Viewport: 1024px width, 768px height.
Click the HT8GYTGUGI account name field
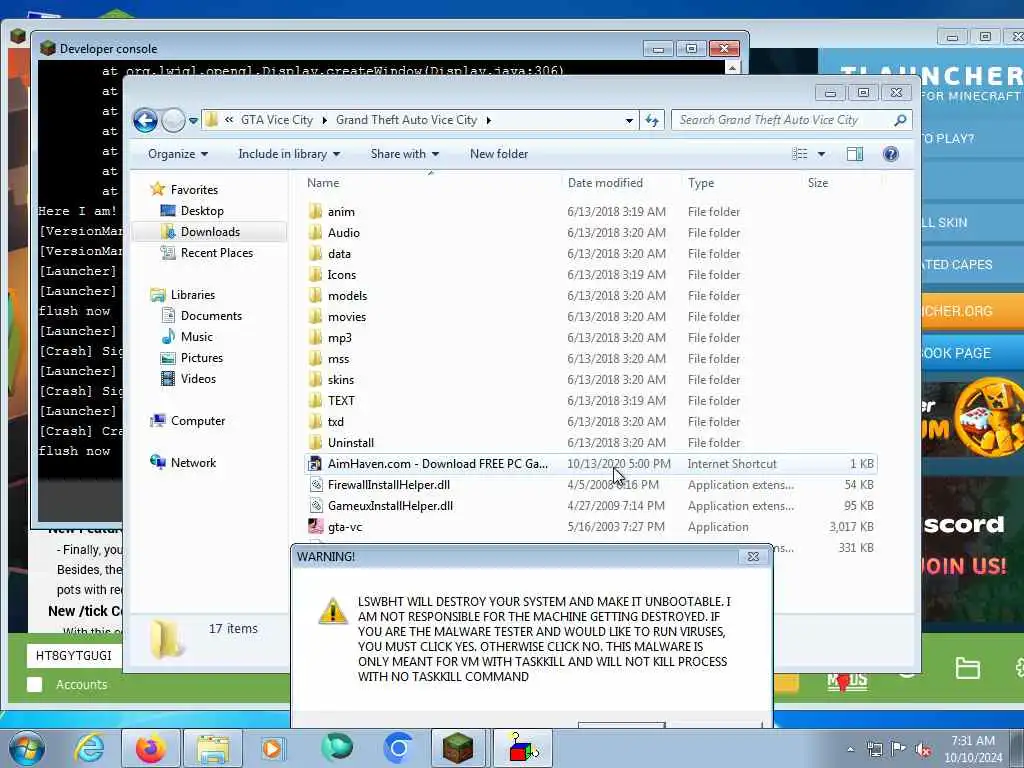tap(74, 656)
